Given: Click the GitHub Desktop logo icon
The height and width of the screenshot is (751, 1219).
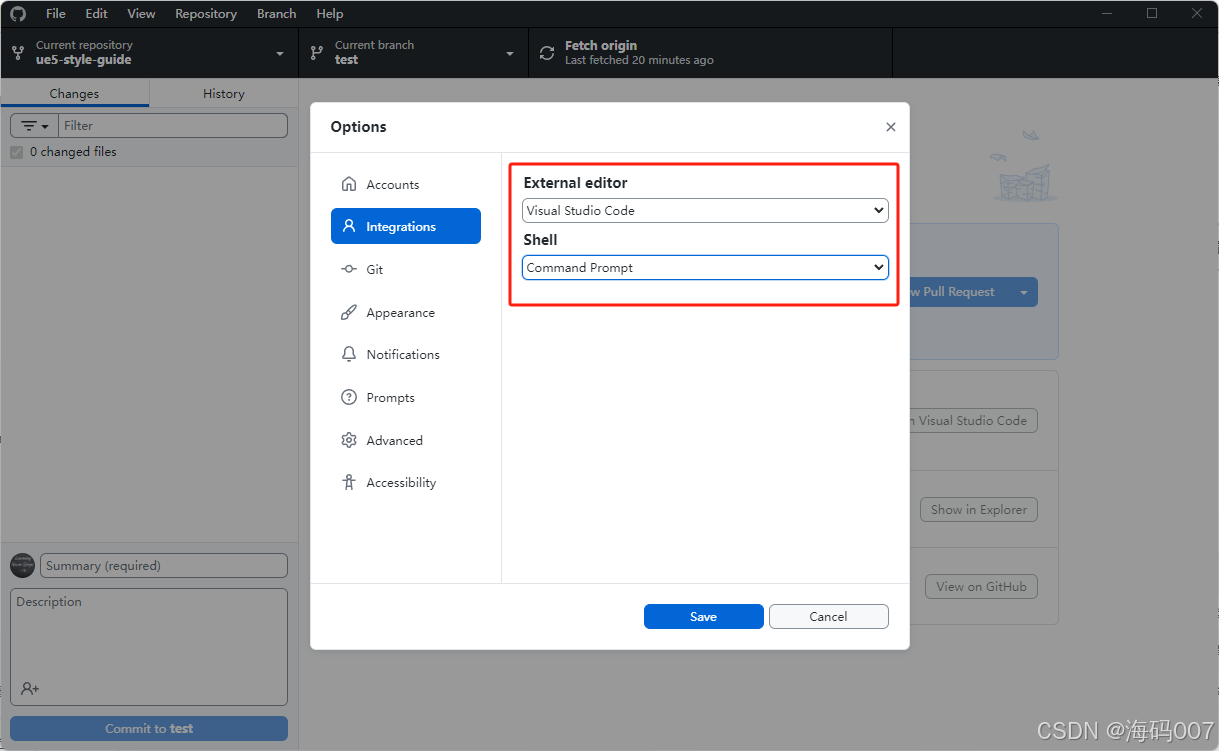Looking at the screenshot, I should point(18,14).
